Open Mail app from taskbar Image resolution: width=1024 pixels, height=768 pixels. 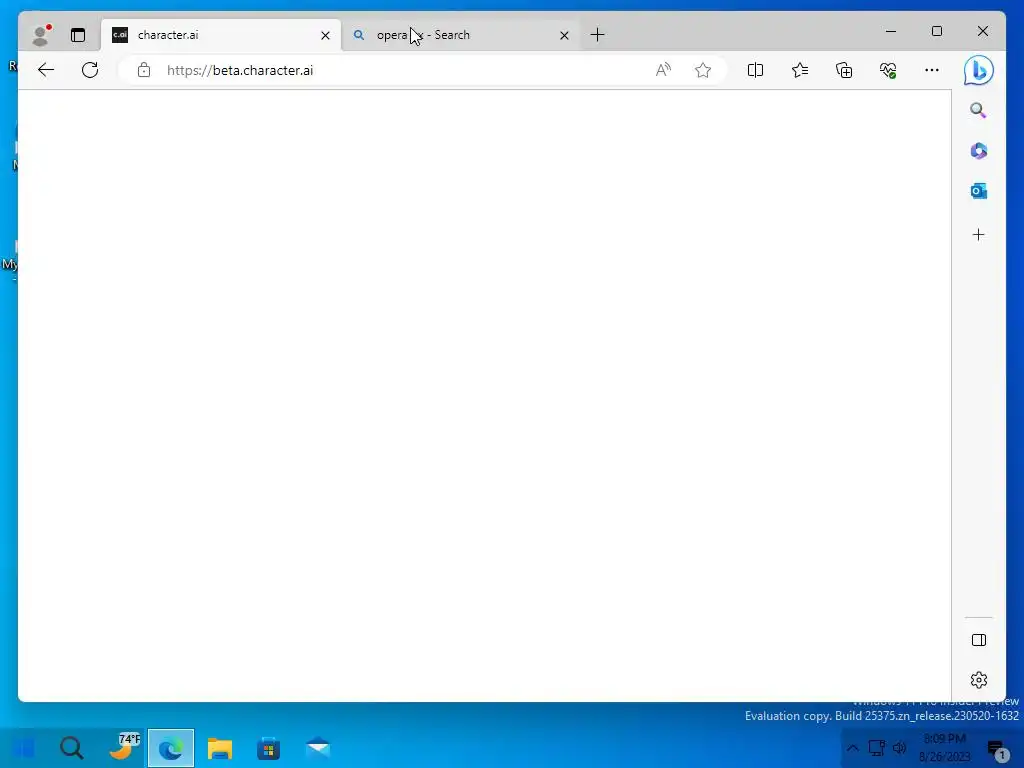point(317,748)
